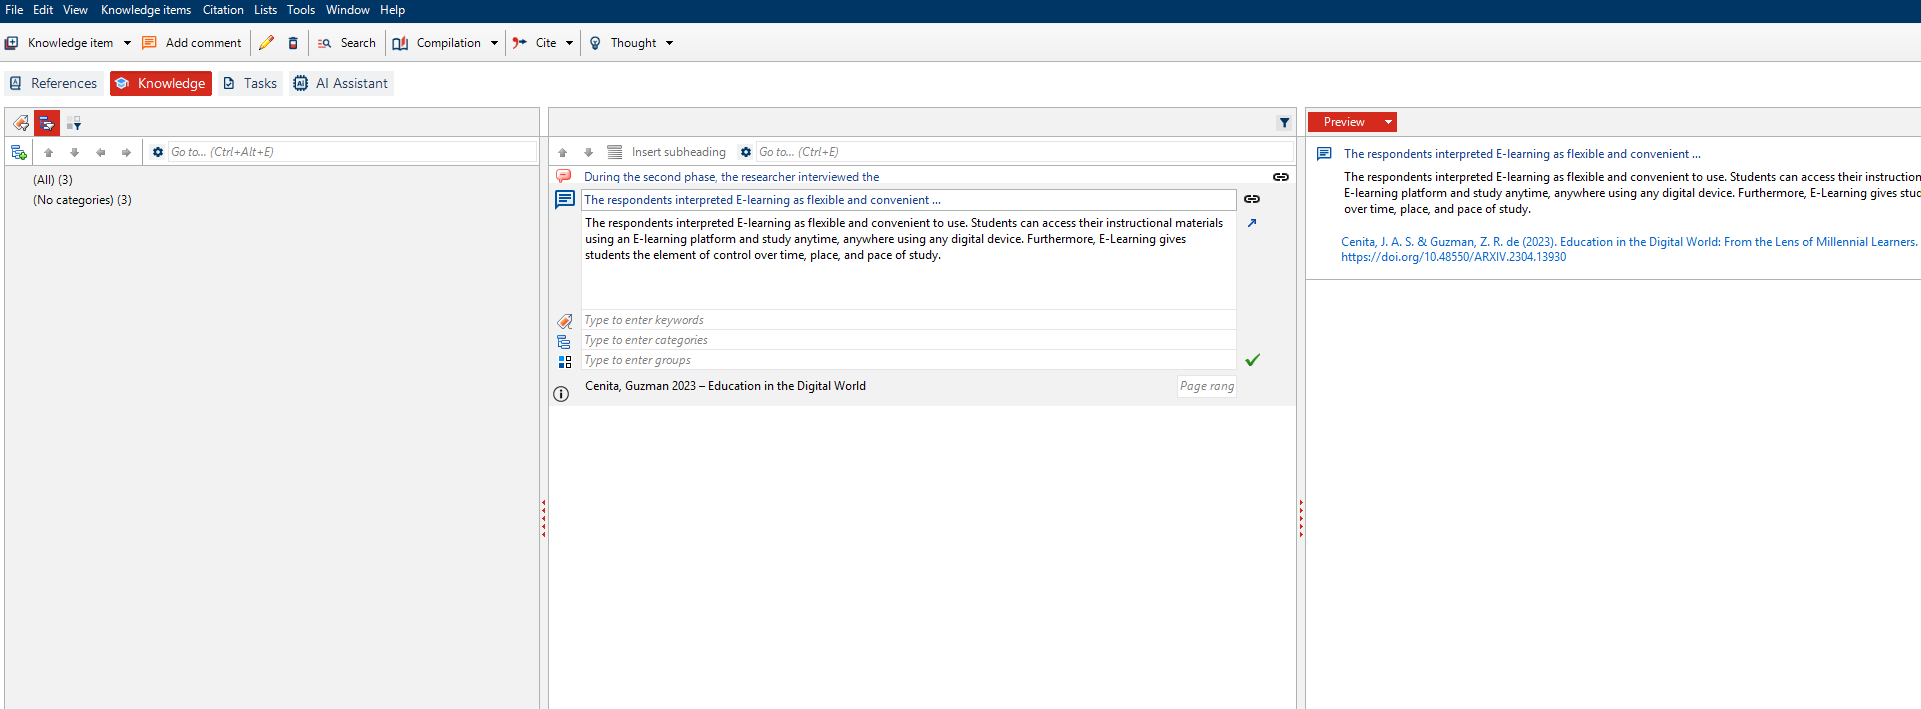The height and width of the screenshot is (709, 1921).
Task: Click the filter funnel icon above knowledge list
Action: (1284, 122)
